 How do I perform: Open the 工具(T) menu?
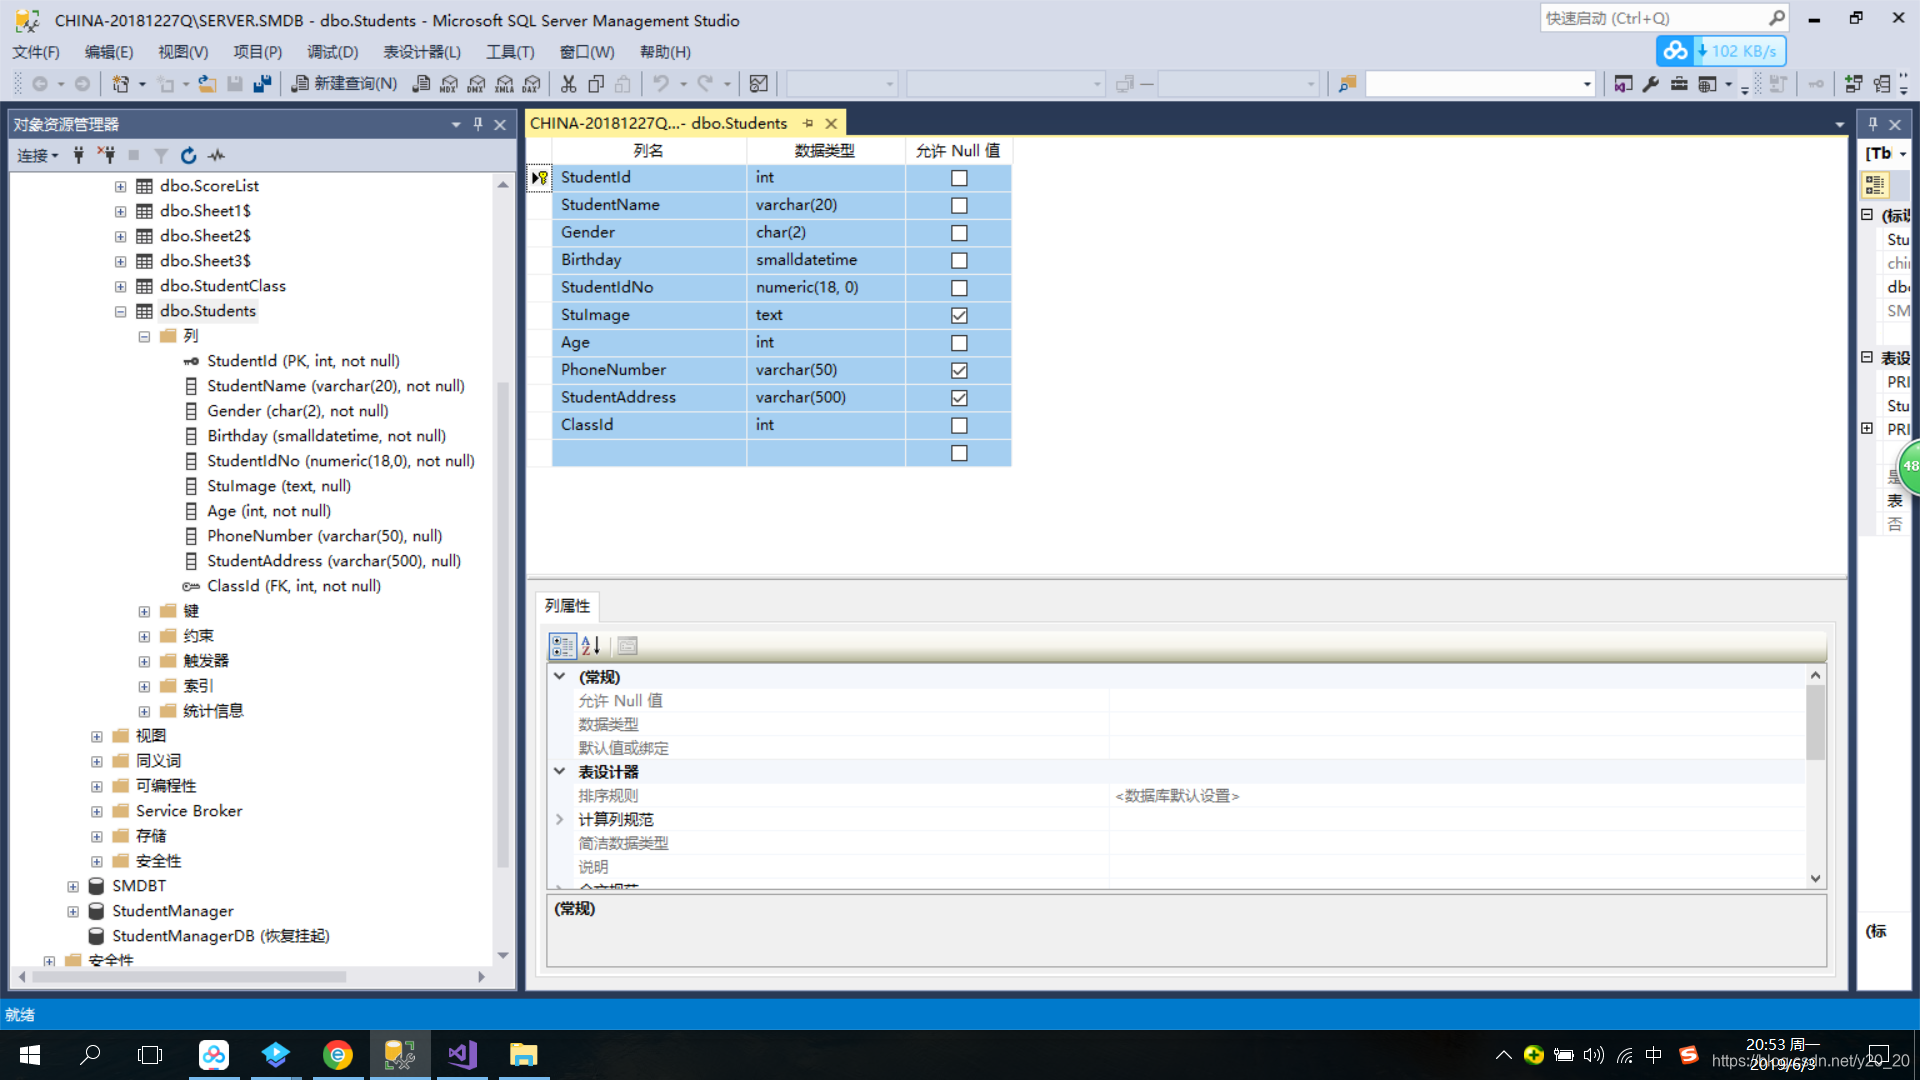(510, 52)
